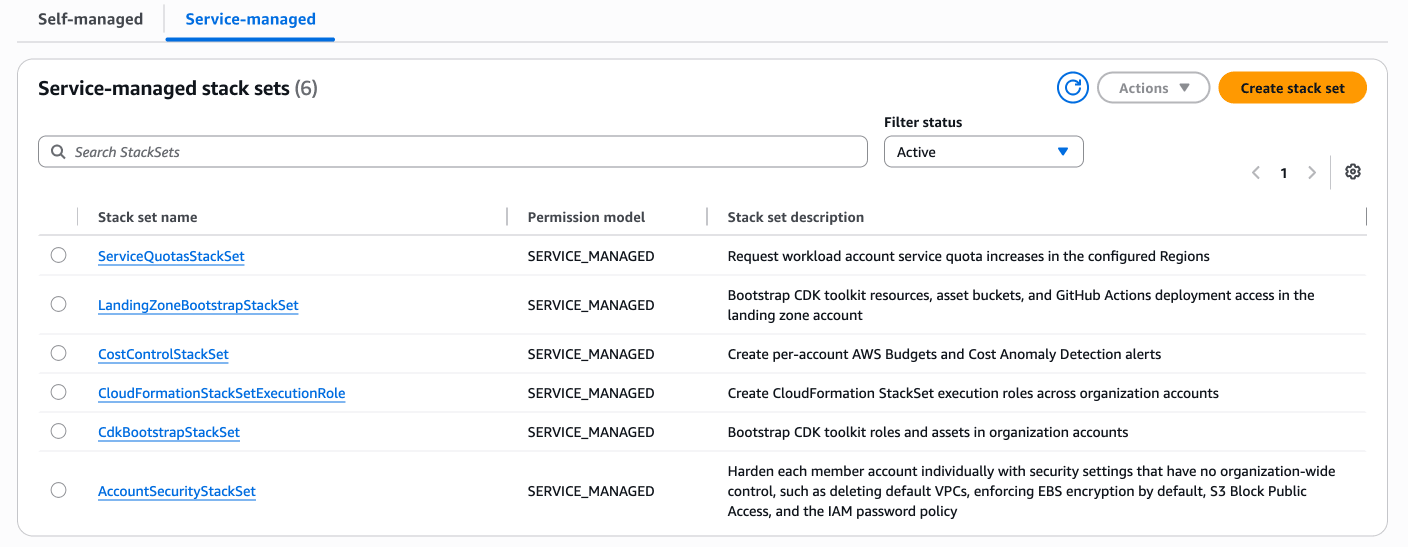Switch to Self-managed tab

click(x=90, y=19)
